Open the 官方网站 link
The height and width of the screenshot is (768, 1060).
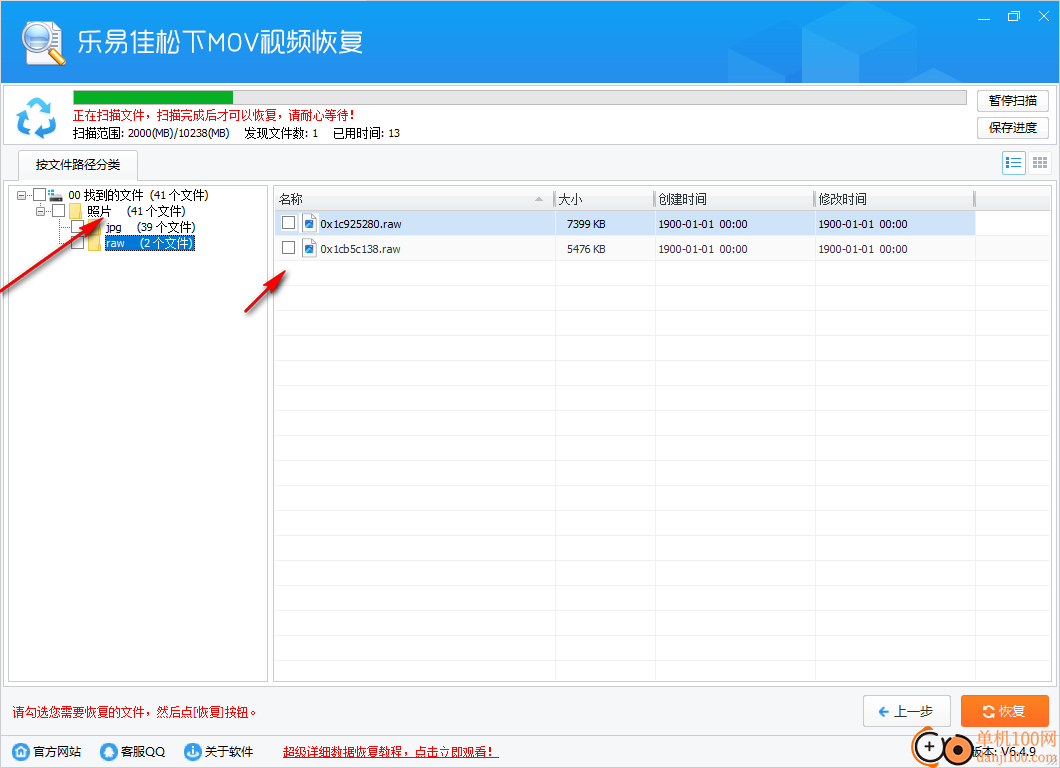(57, 752)
